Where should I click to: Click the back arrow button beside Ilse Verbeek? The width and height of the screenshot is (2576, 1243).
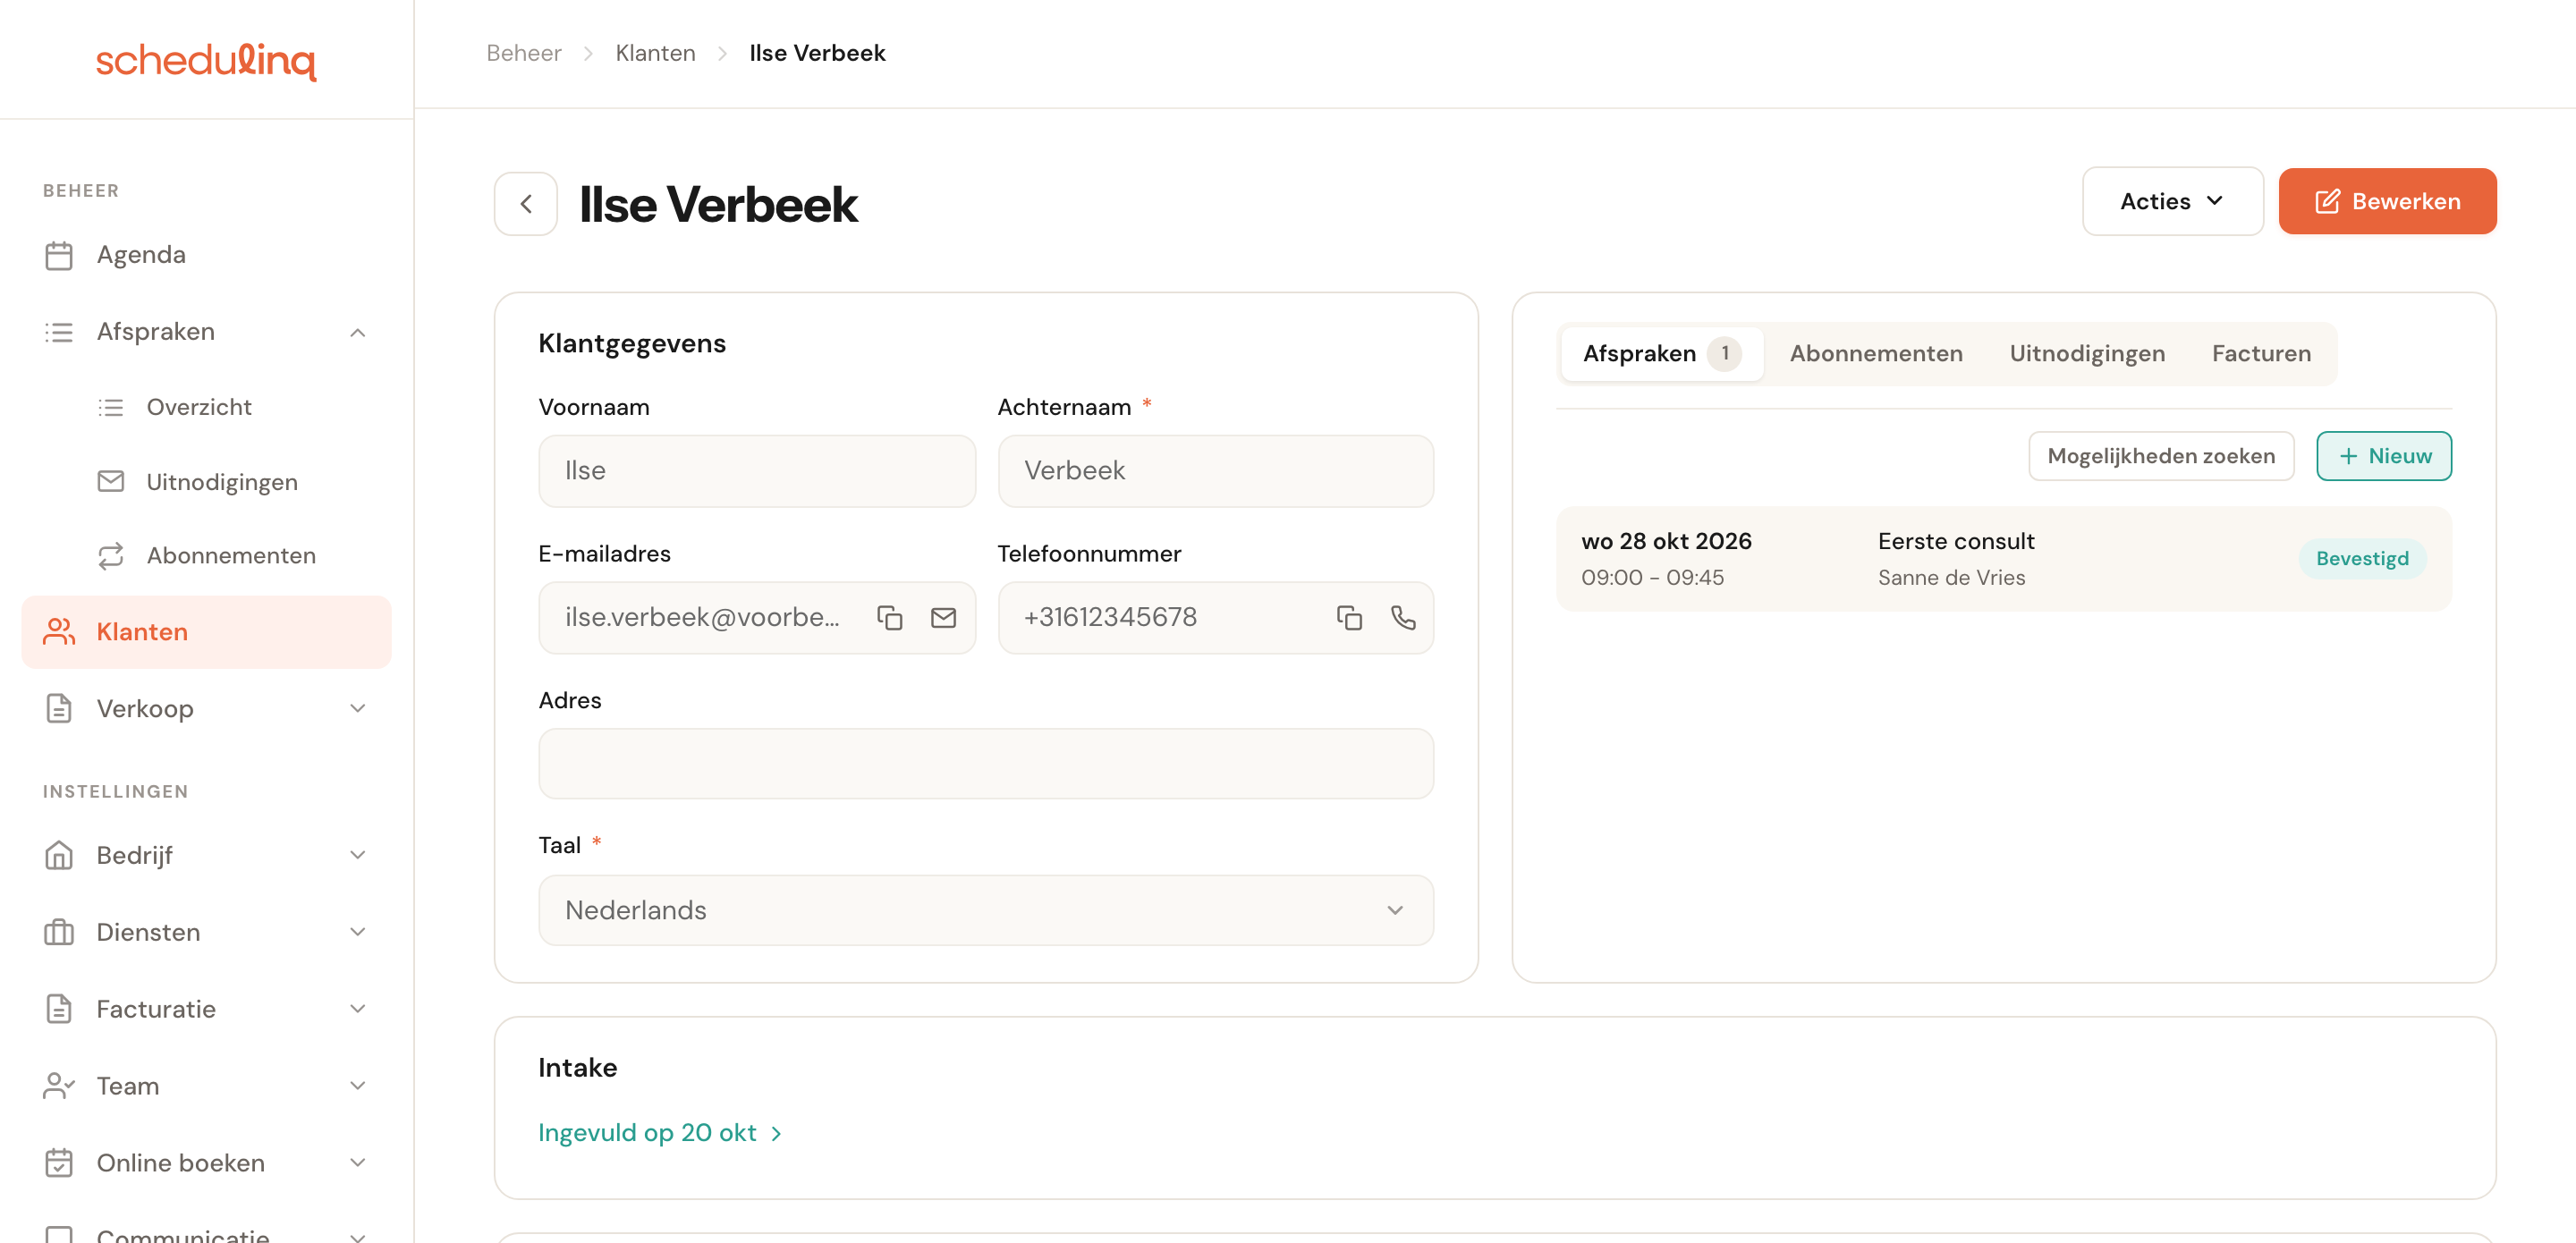(x=525, y=204)
